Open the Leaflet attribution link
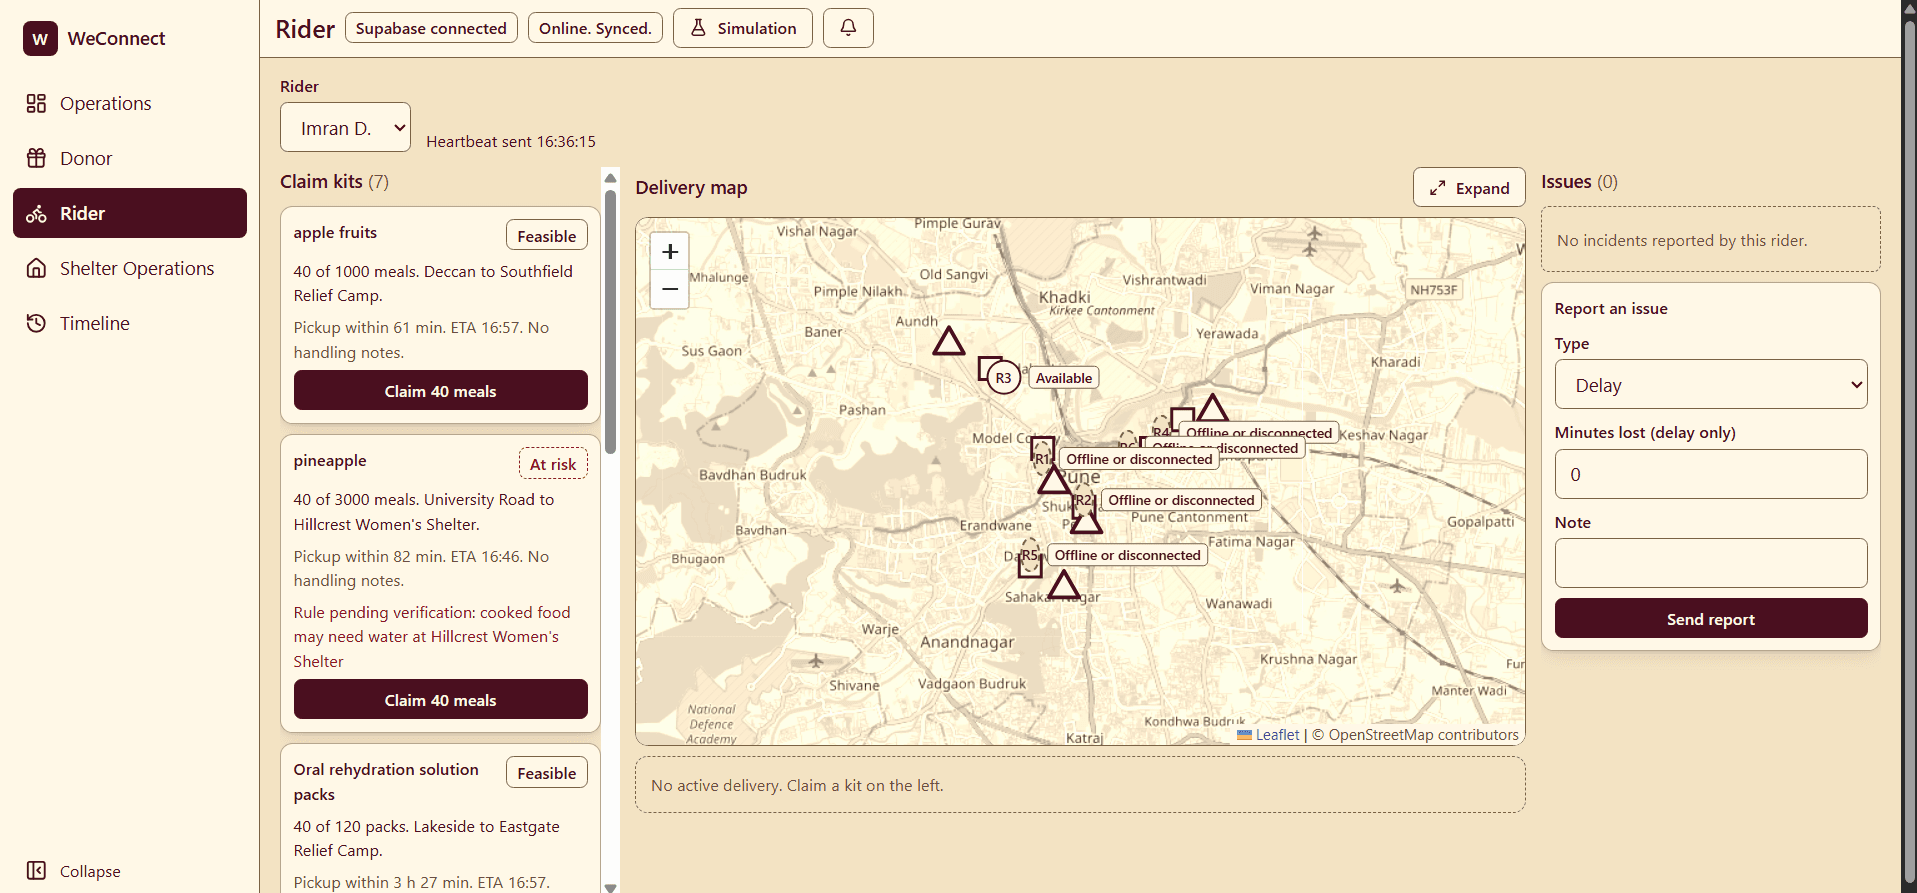Screen dimensions: 1917x893 (x=1268, y=735)
